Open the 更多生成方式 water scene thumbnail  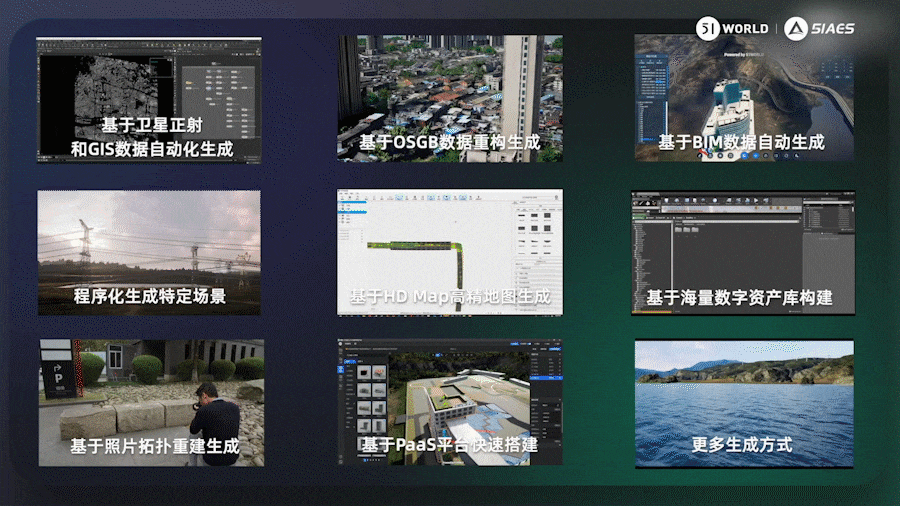[744, 404]
